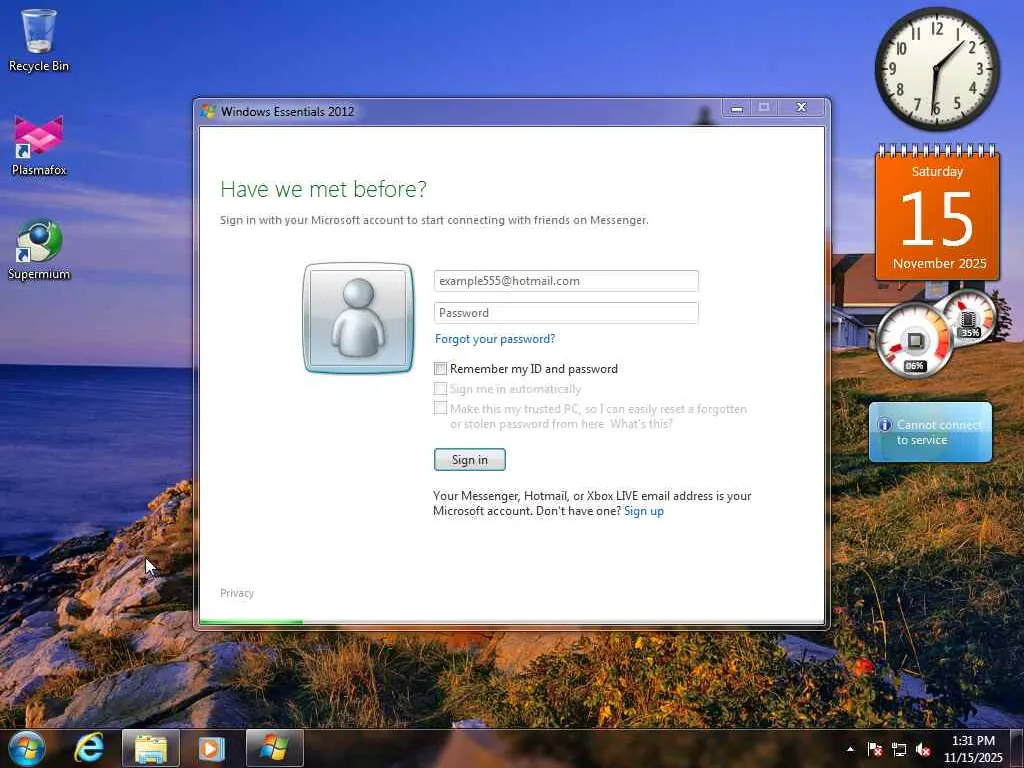Click the analog clock desktop gadget
This screenshot has height=768, width=1024.
[x=936, y=69]
